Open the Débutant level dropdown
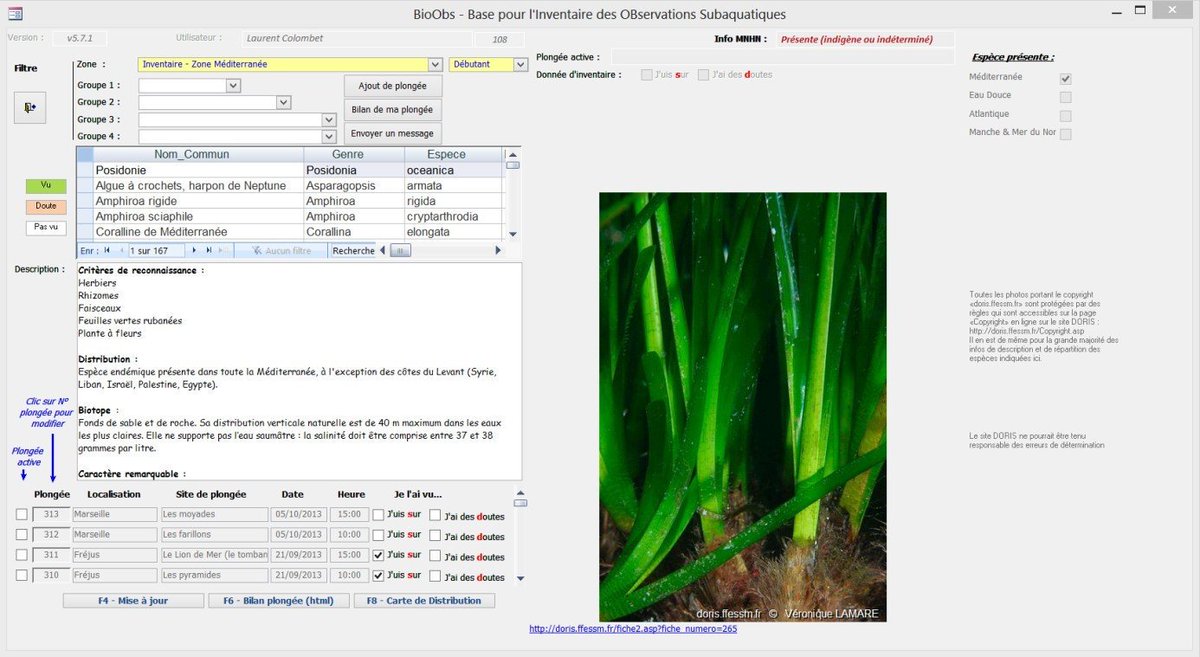 (x=520, y=64)
